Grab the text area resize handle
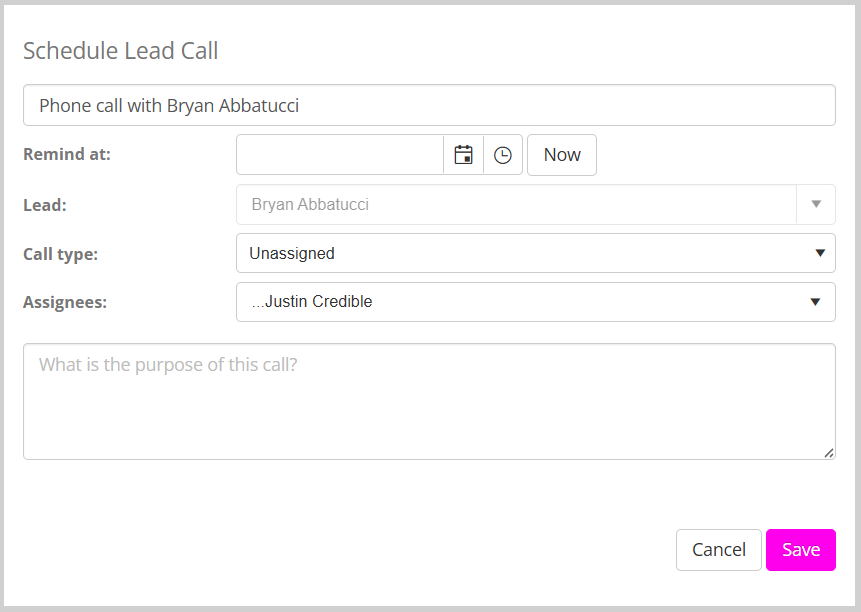 coord(829,453)
